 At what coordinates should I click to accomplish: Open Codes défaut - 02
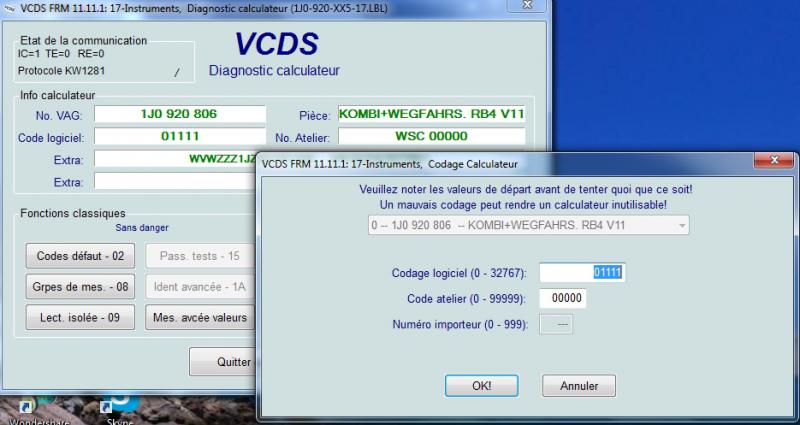tap(80, 256)
